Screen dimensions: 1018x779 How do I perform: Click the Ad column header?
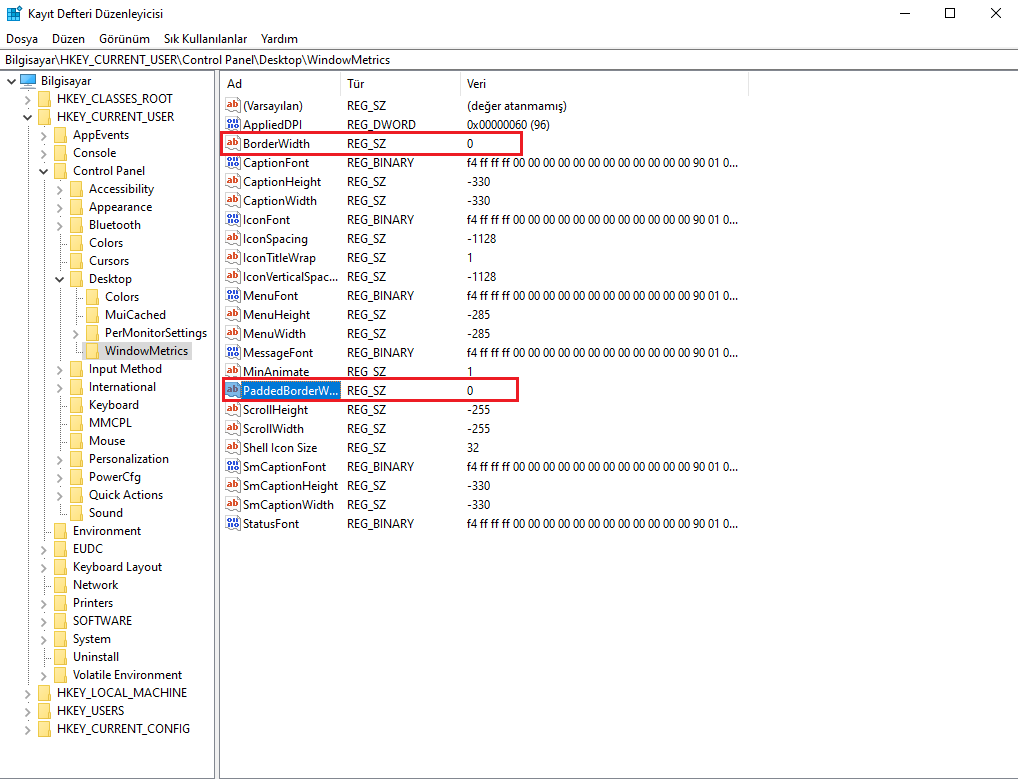click(280, 84)
